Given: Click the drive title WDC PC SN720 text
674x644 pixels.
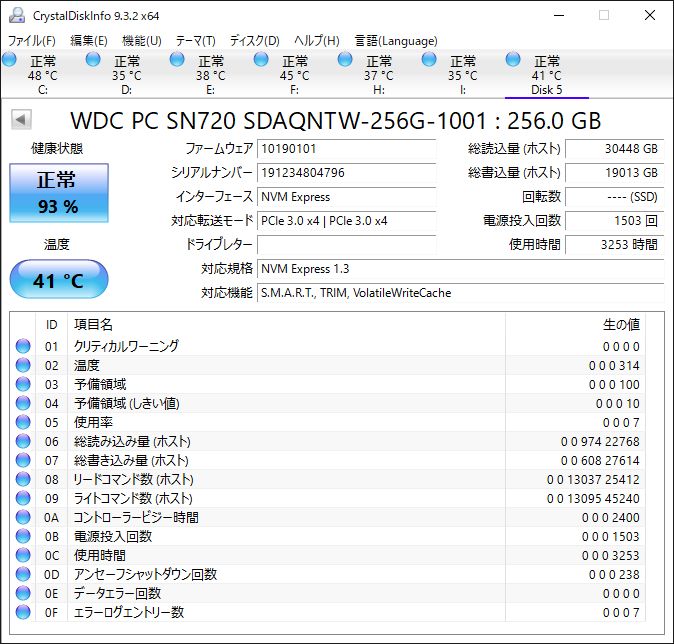Looking at the screenshot, I should [x=335, y=120].
